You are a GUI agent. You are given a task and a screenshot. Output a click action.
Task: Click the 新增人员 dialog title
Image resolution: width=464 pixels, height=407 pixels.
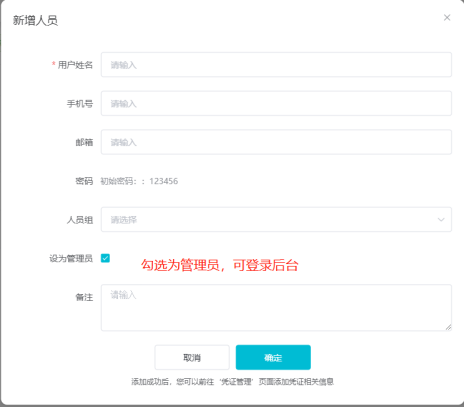(35, 20)
